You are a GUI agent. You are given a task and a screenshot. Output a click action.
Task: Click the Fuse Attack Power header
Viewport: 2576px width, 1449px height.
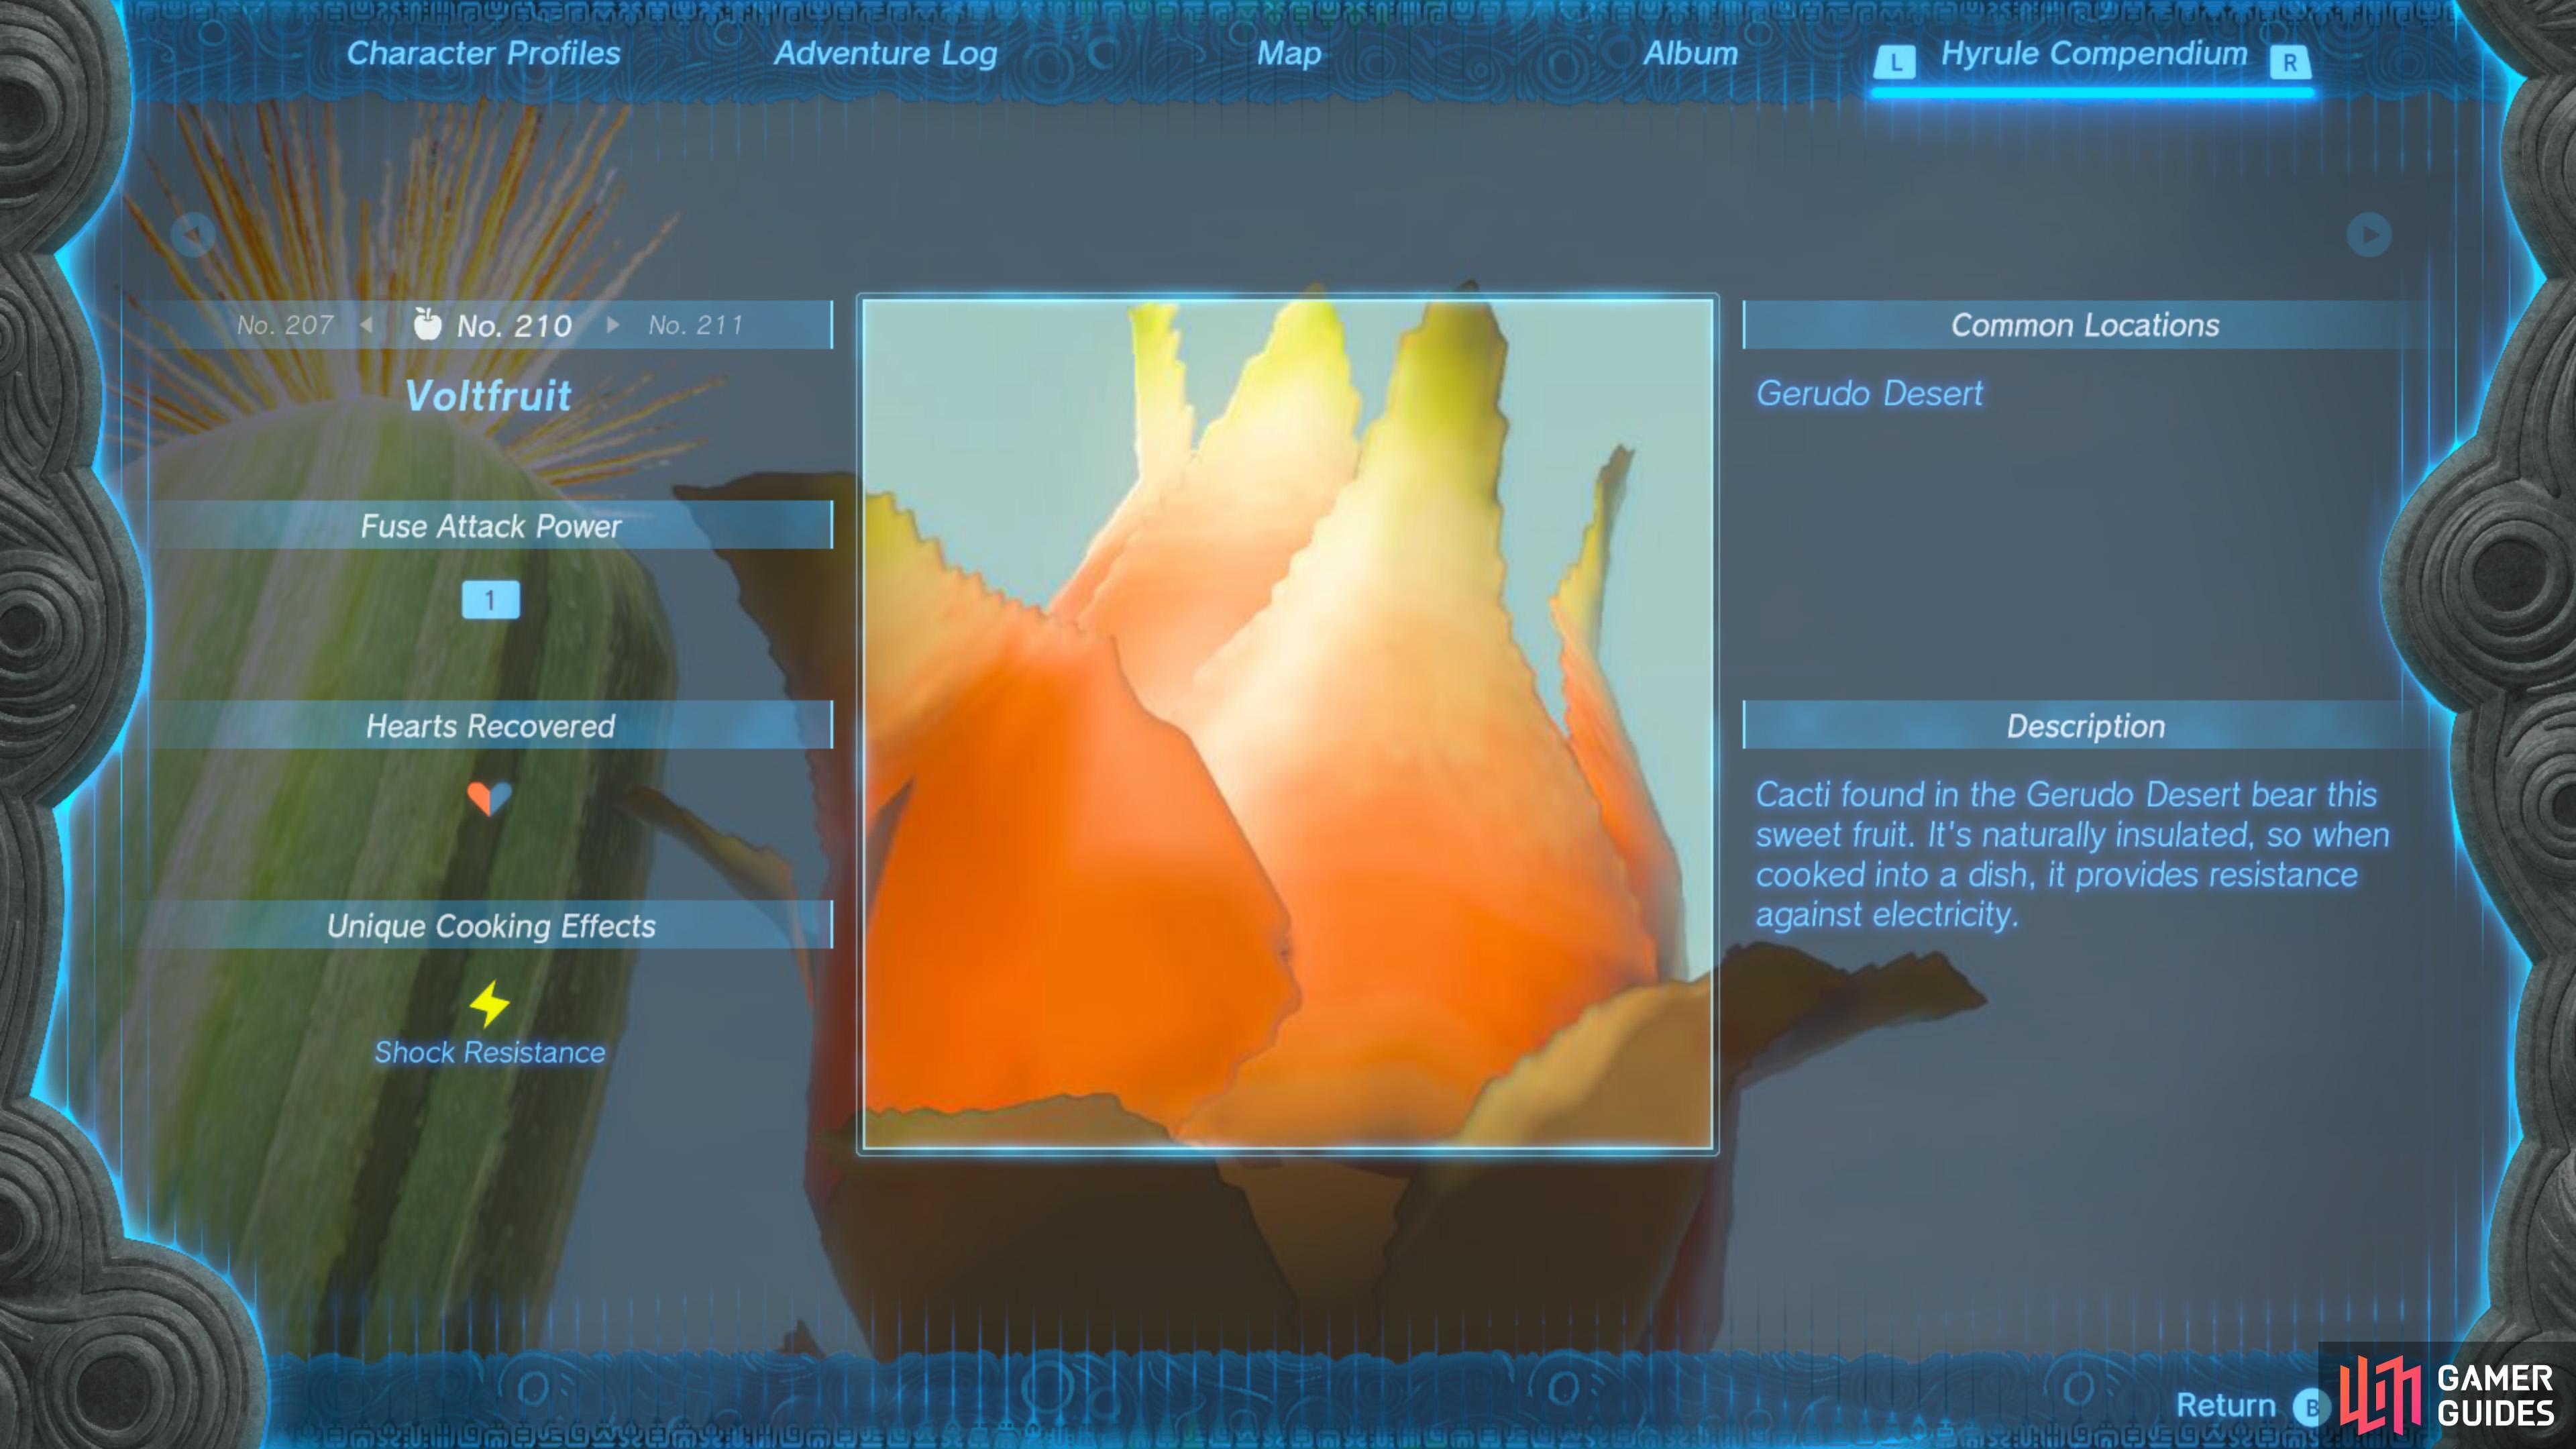pos(490,526)
